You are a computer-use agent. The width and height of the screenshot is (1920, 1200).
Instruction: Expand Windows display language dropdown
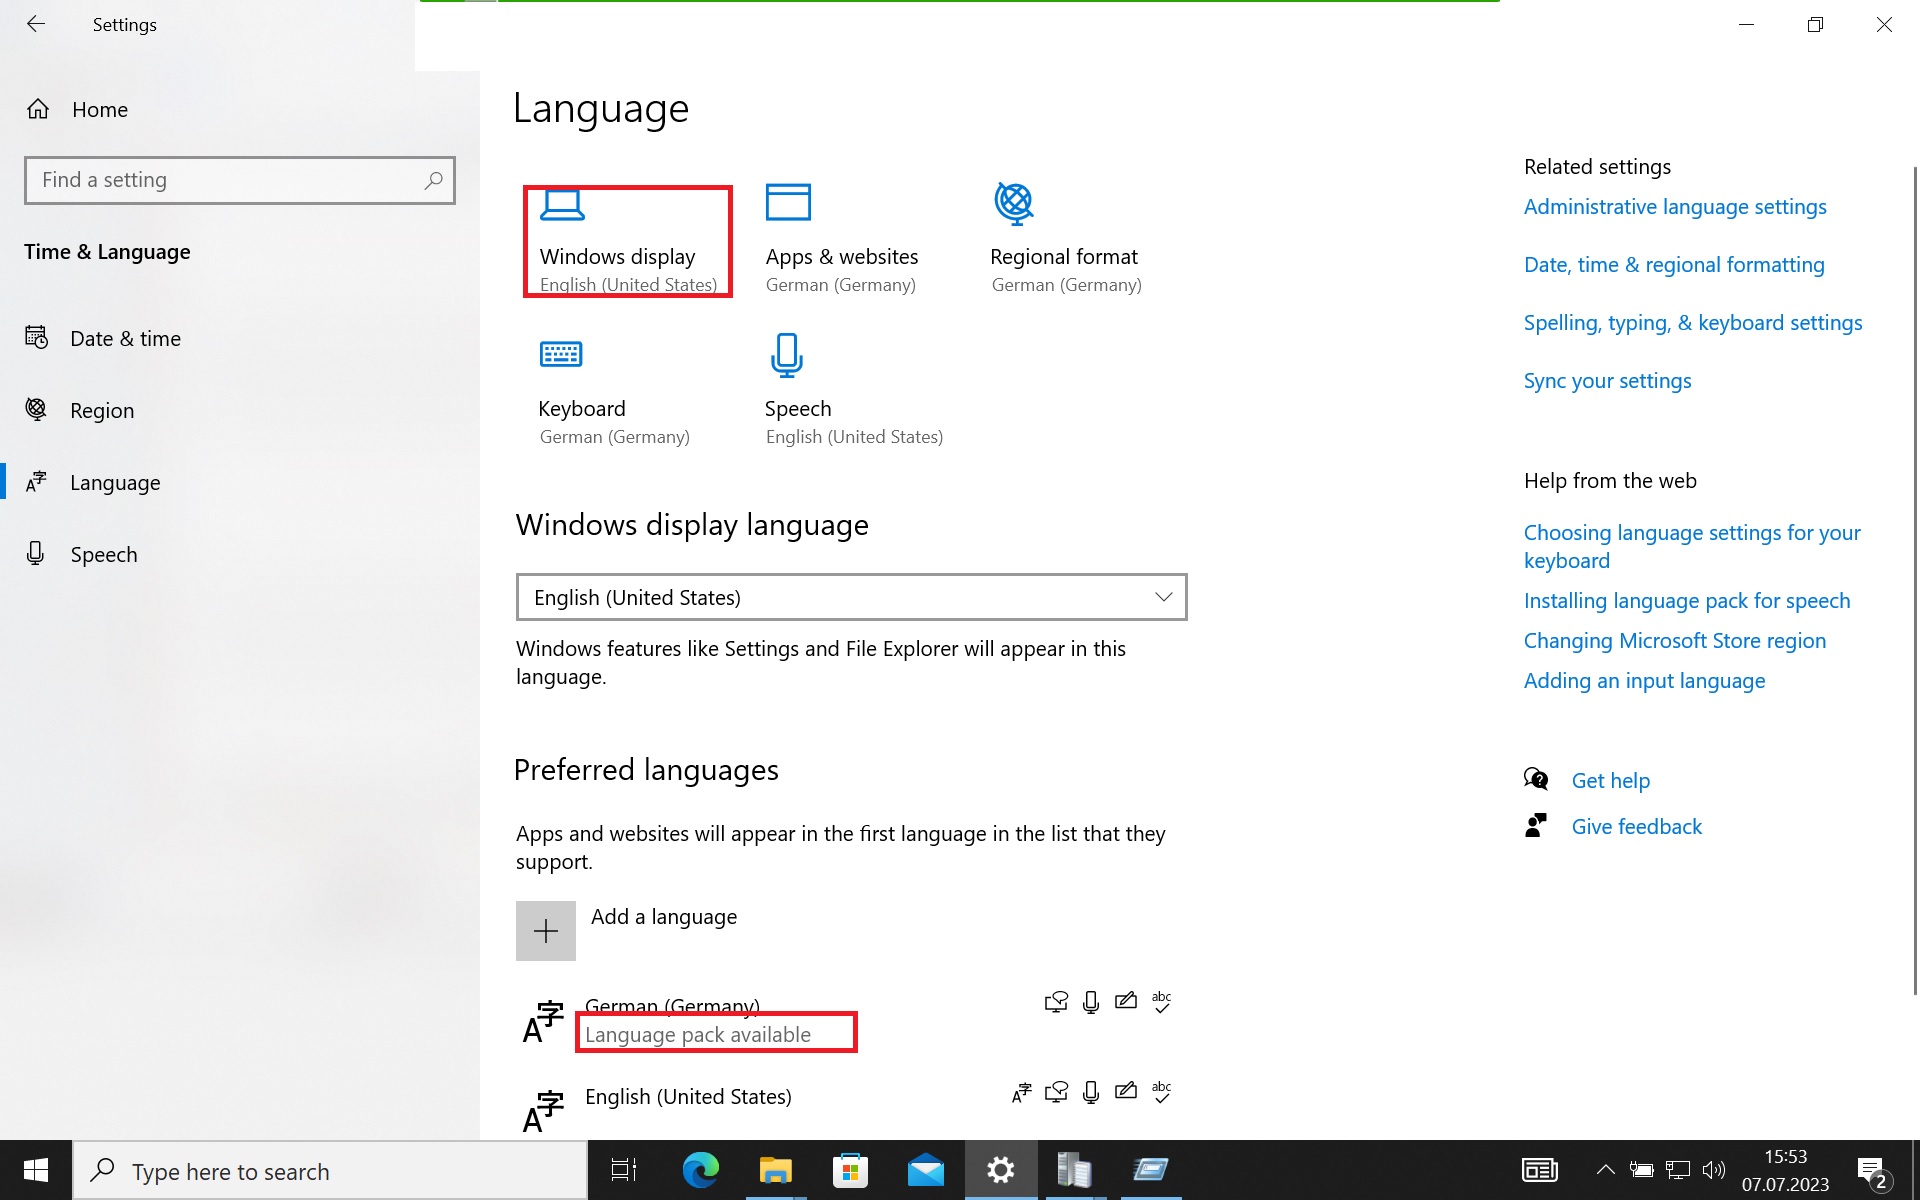tap(850, 596)
